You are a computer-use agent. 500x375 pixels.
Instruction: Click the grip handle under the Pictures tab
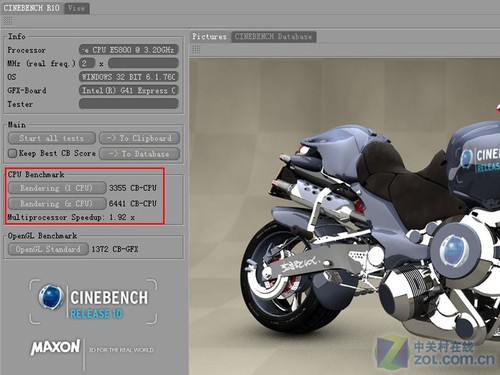point(197,50)
